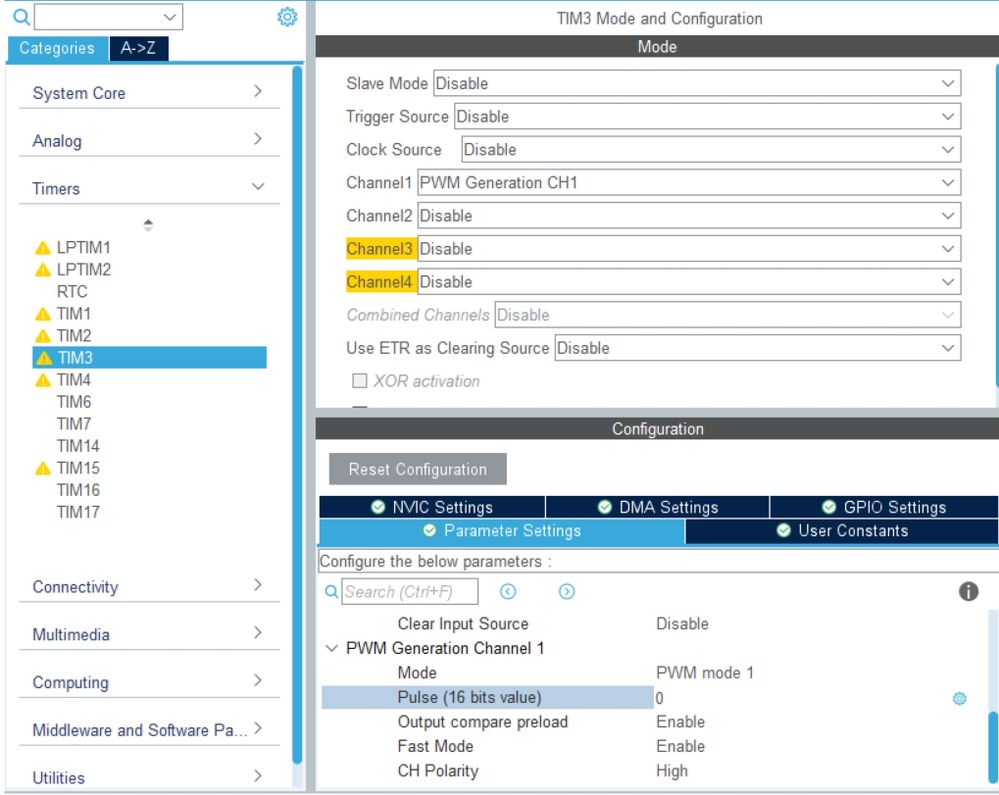Screen dimensions: 999x795
Task: Open the settings gear above categories
Action: point(287,17)
